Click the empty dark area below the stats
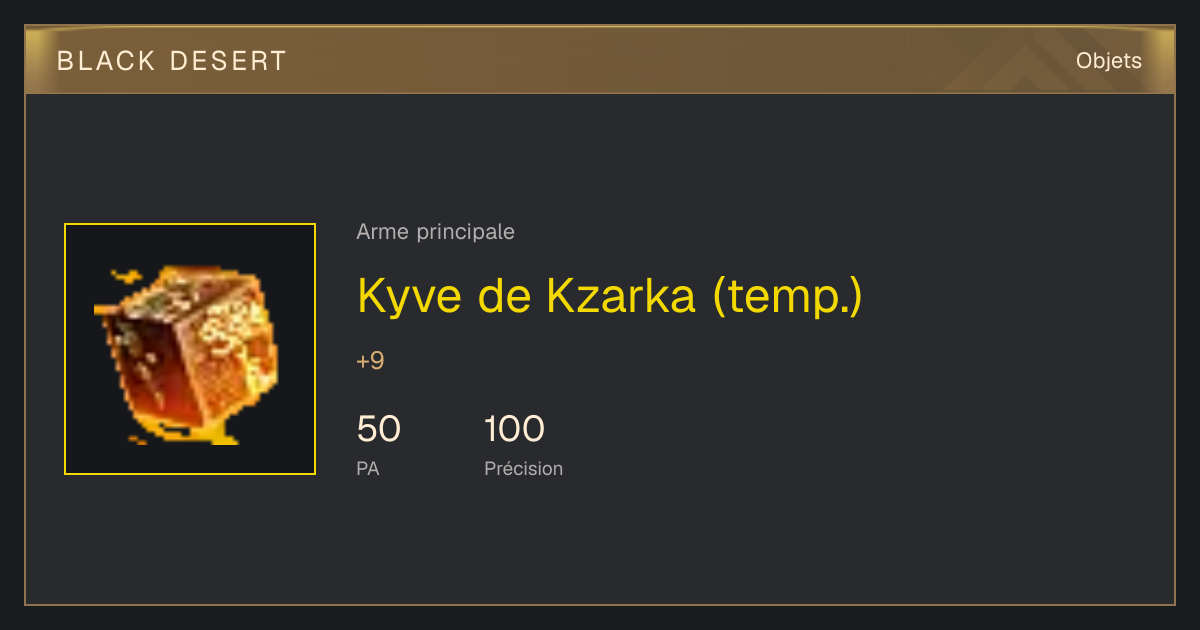 (600, 545)
